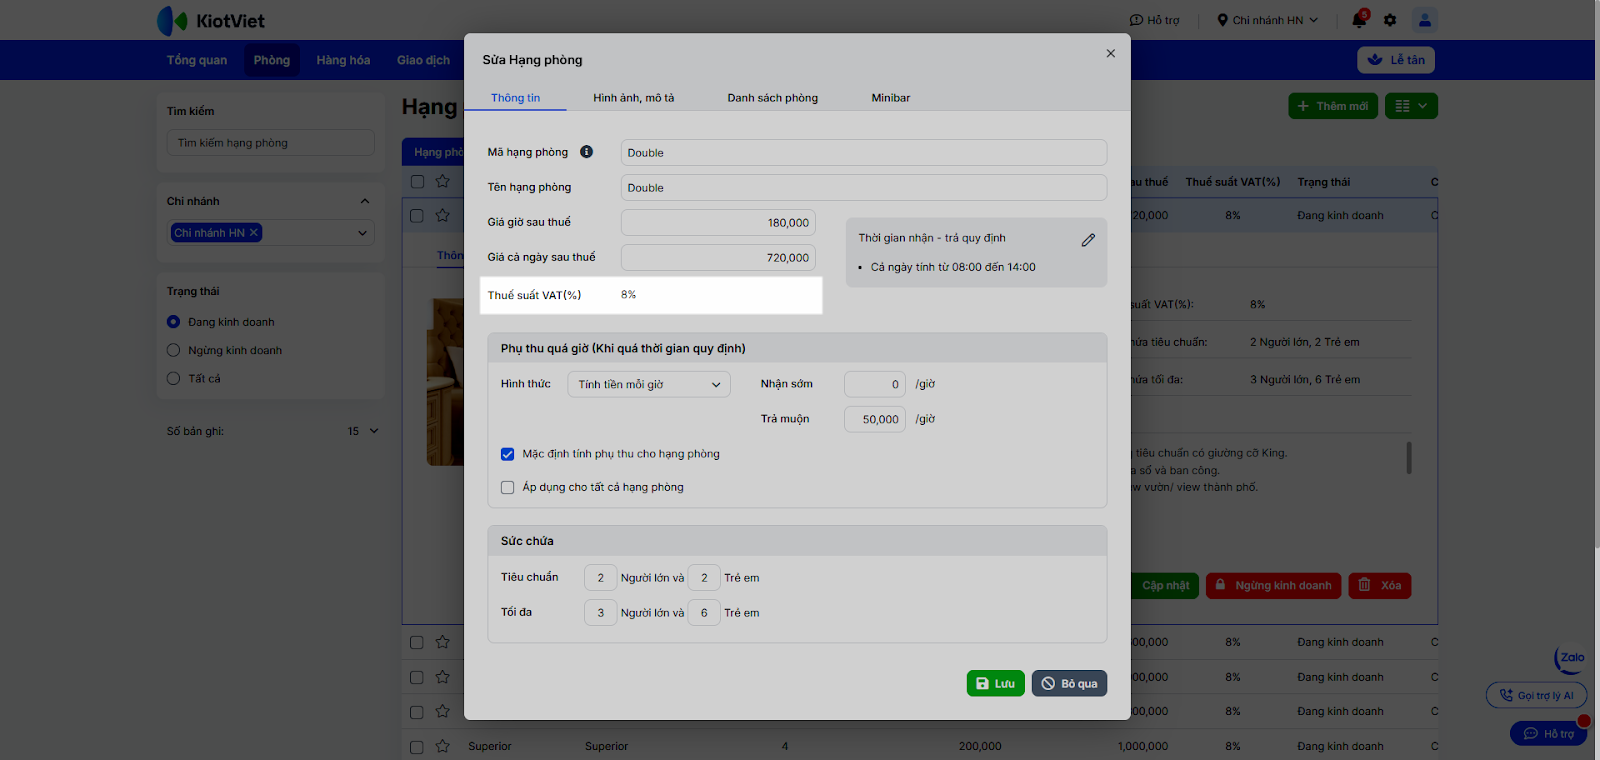Click the pencil icon to edit check-in time
Image resolution: width=1600 pixels, height=760 pixels.
pos(1088,240)
